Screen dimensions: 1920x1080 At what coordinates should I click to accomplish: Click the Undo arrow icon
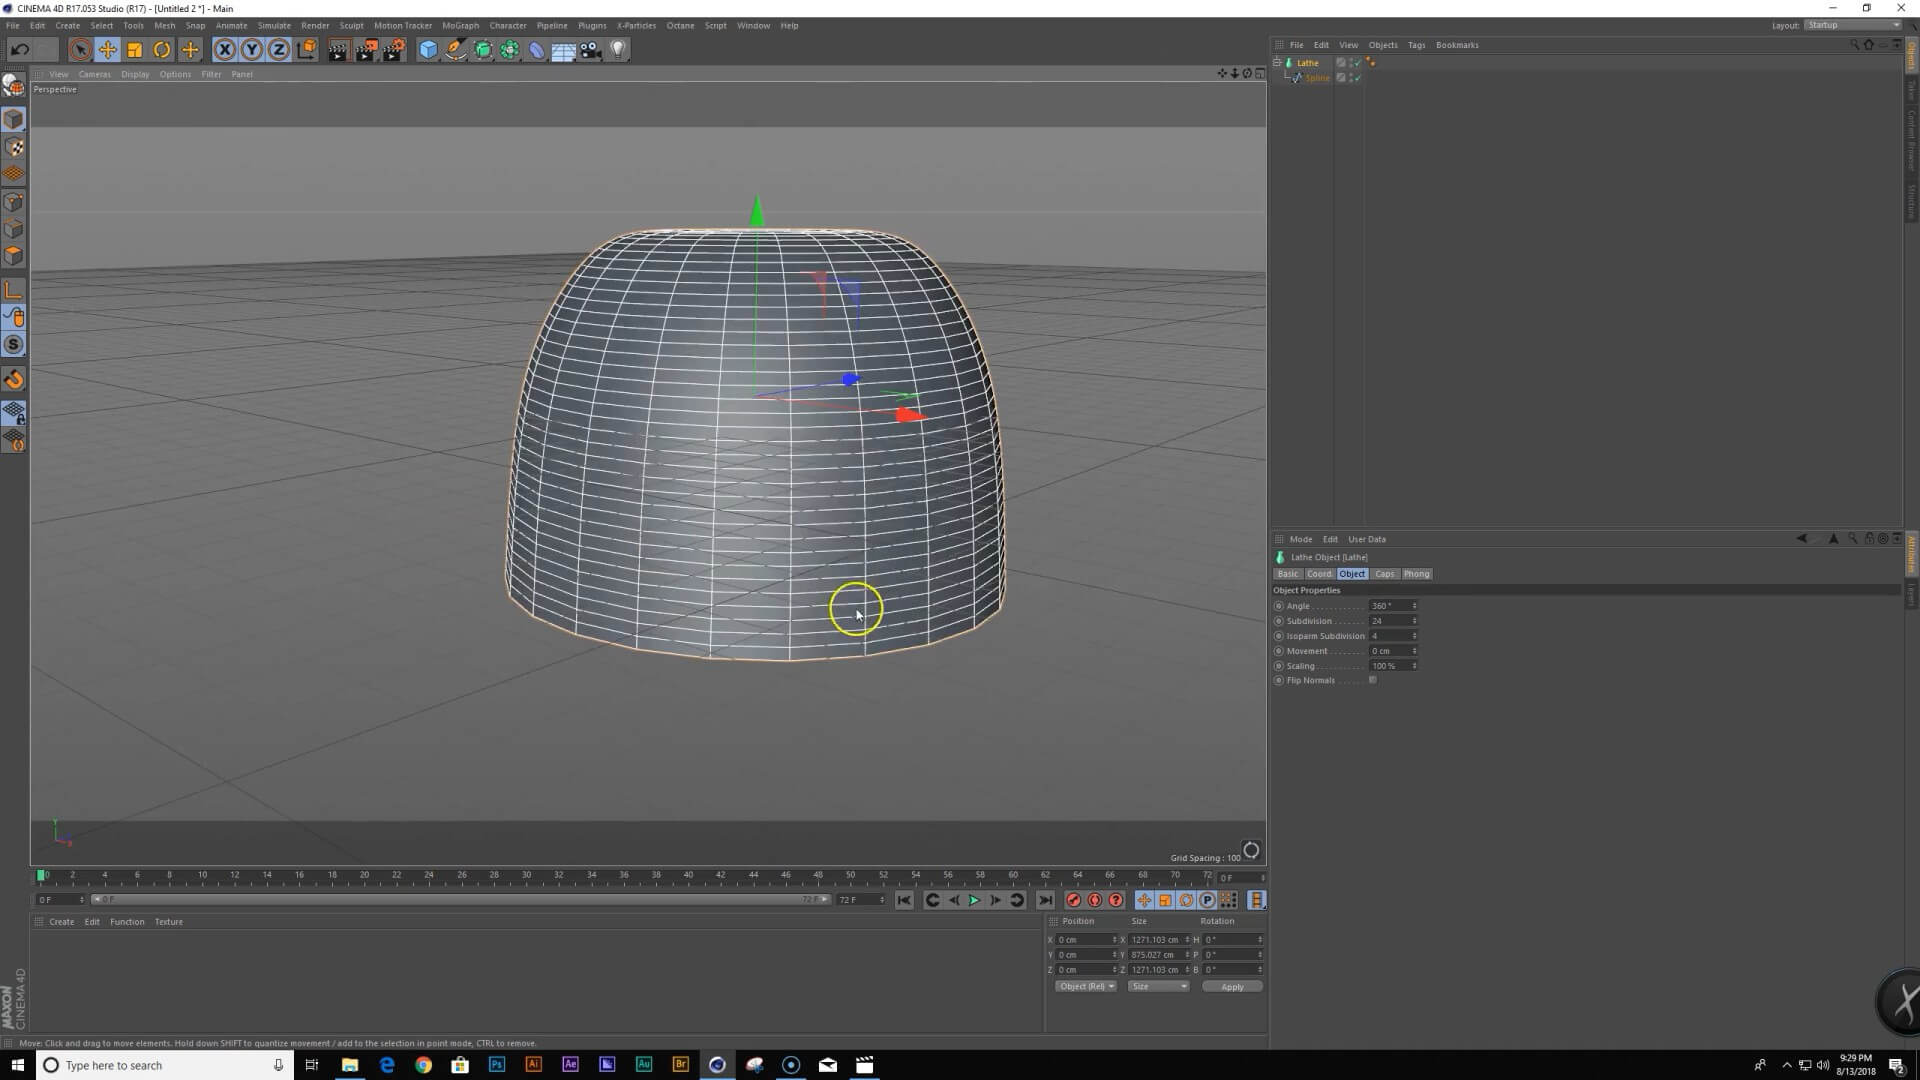[x=19, y=50]
